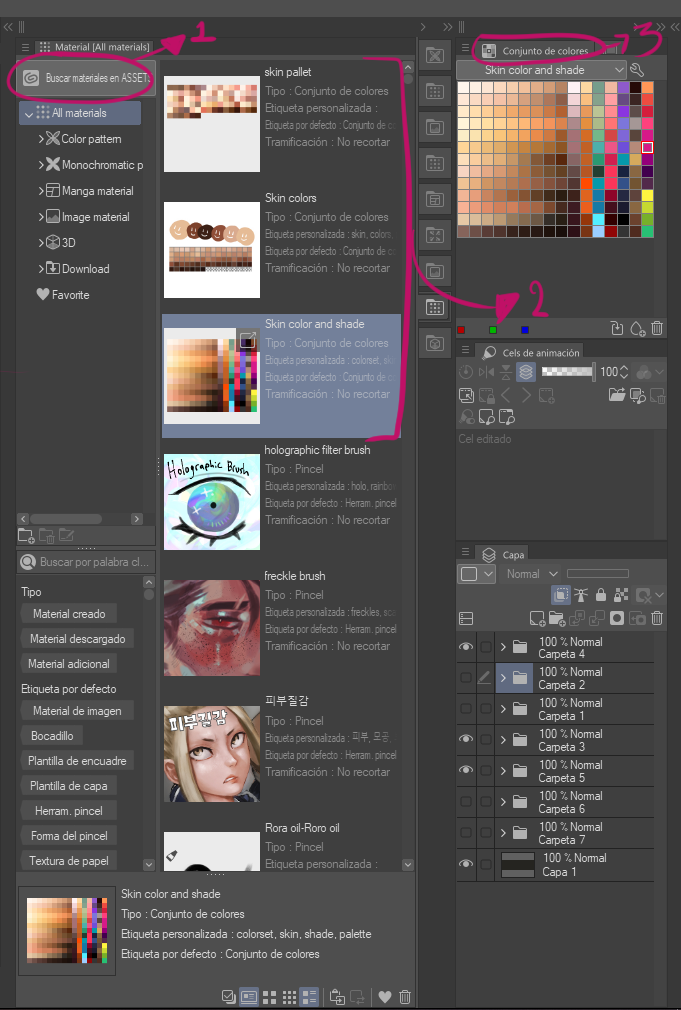This screenshot has height=1010, width=681.
Task: Filter by Textura de papel tag
Action: tap(69, 861)
